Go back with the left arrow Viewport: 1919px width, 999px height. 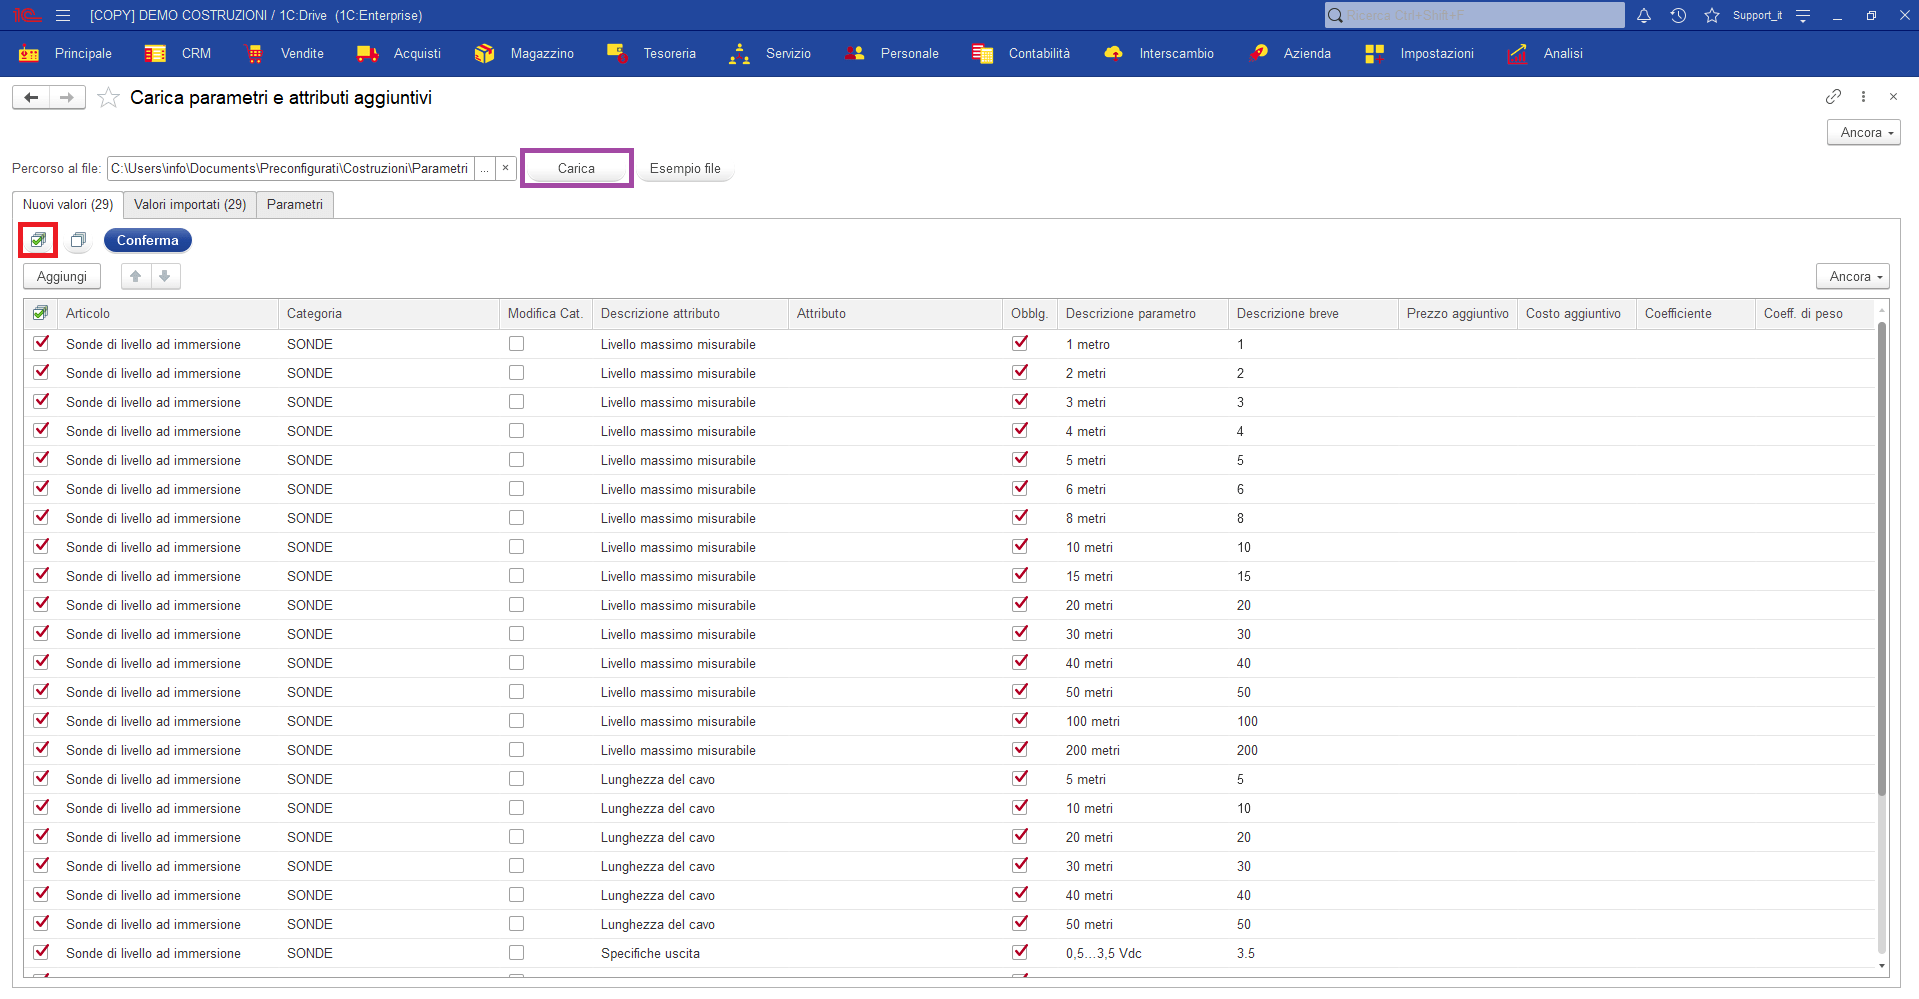(x=31, y=97)
